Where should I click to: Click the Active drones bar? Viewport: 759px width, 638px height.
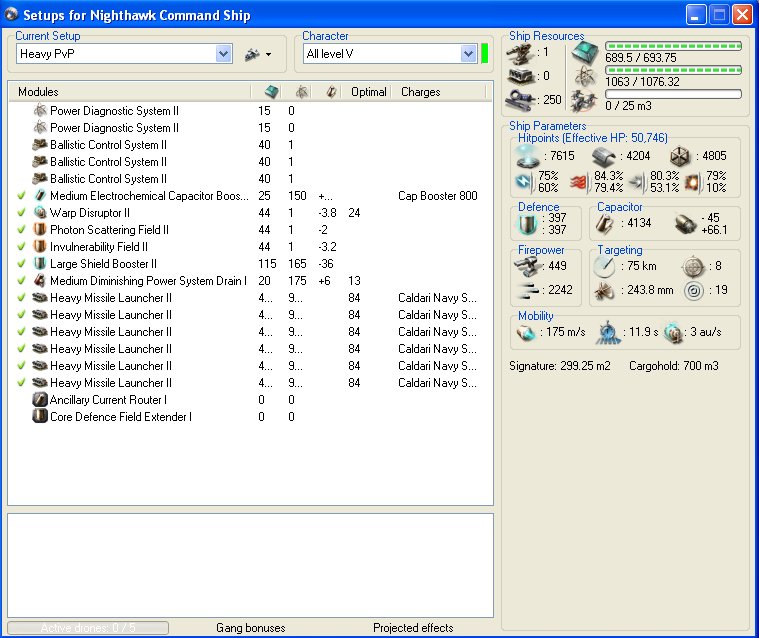click(x=88, y=628)
